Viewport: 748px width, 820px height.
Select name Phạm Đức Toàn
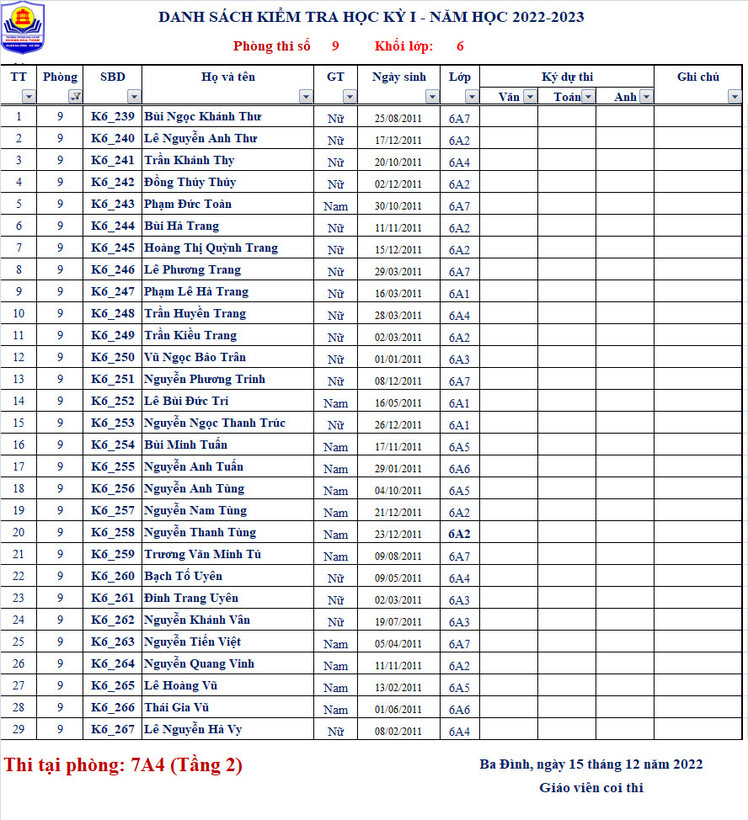pos(228,204)
